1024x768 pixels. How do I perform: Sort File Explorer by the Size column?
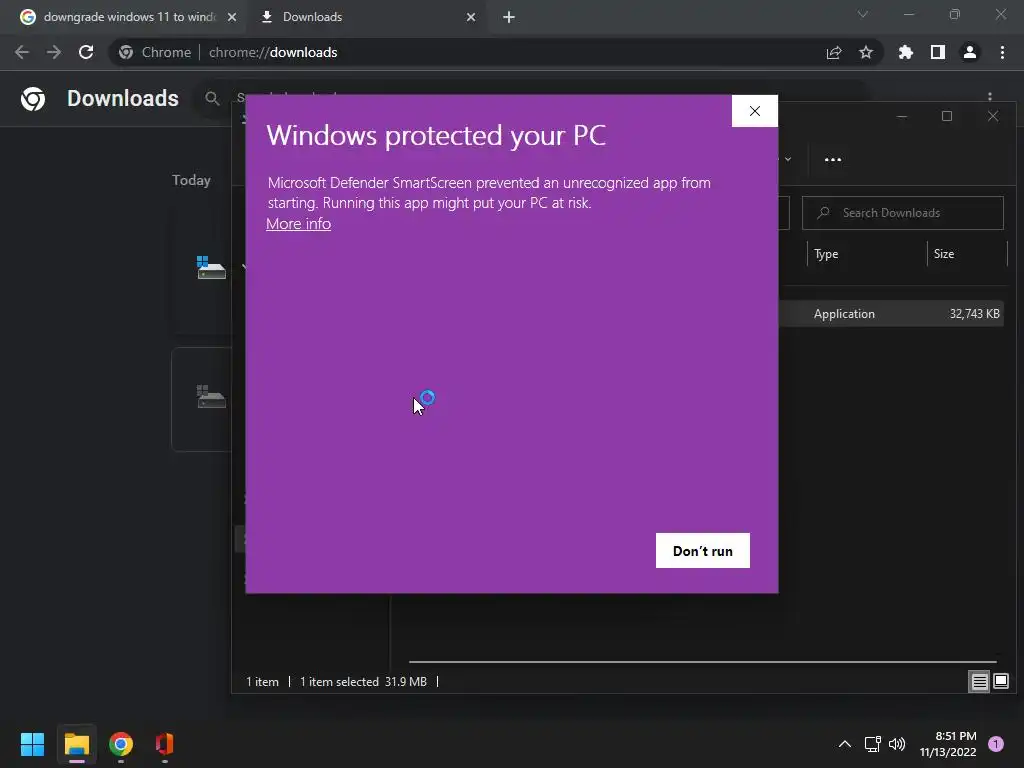tap(944, 254)
